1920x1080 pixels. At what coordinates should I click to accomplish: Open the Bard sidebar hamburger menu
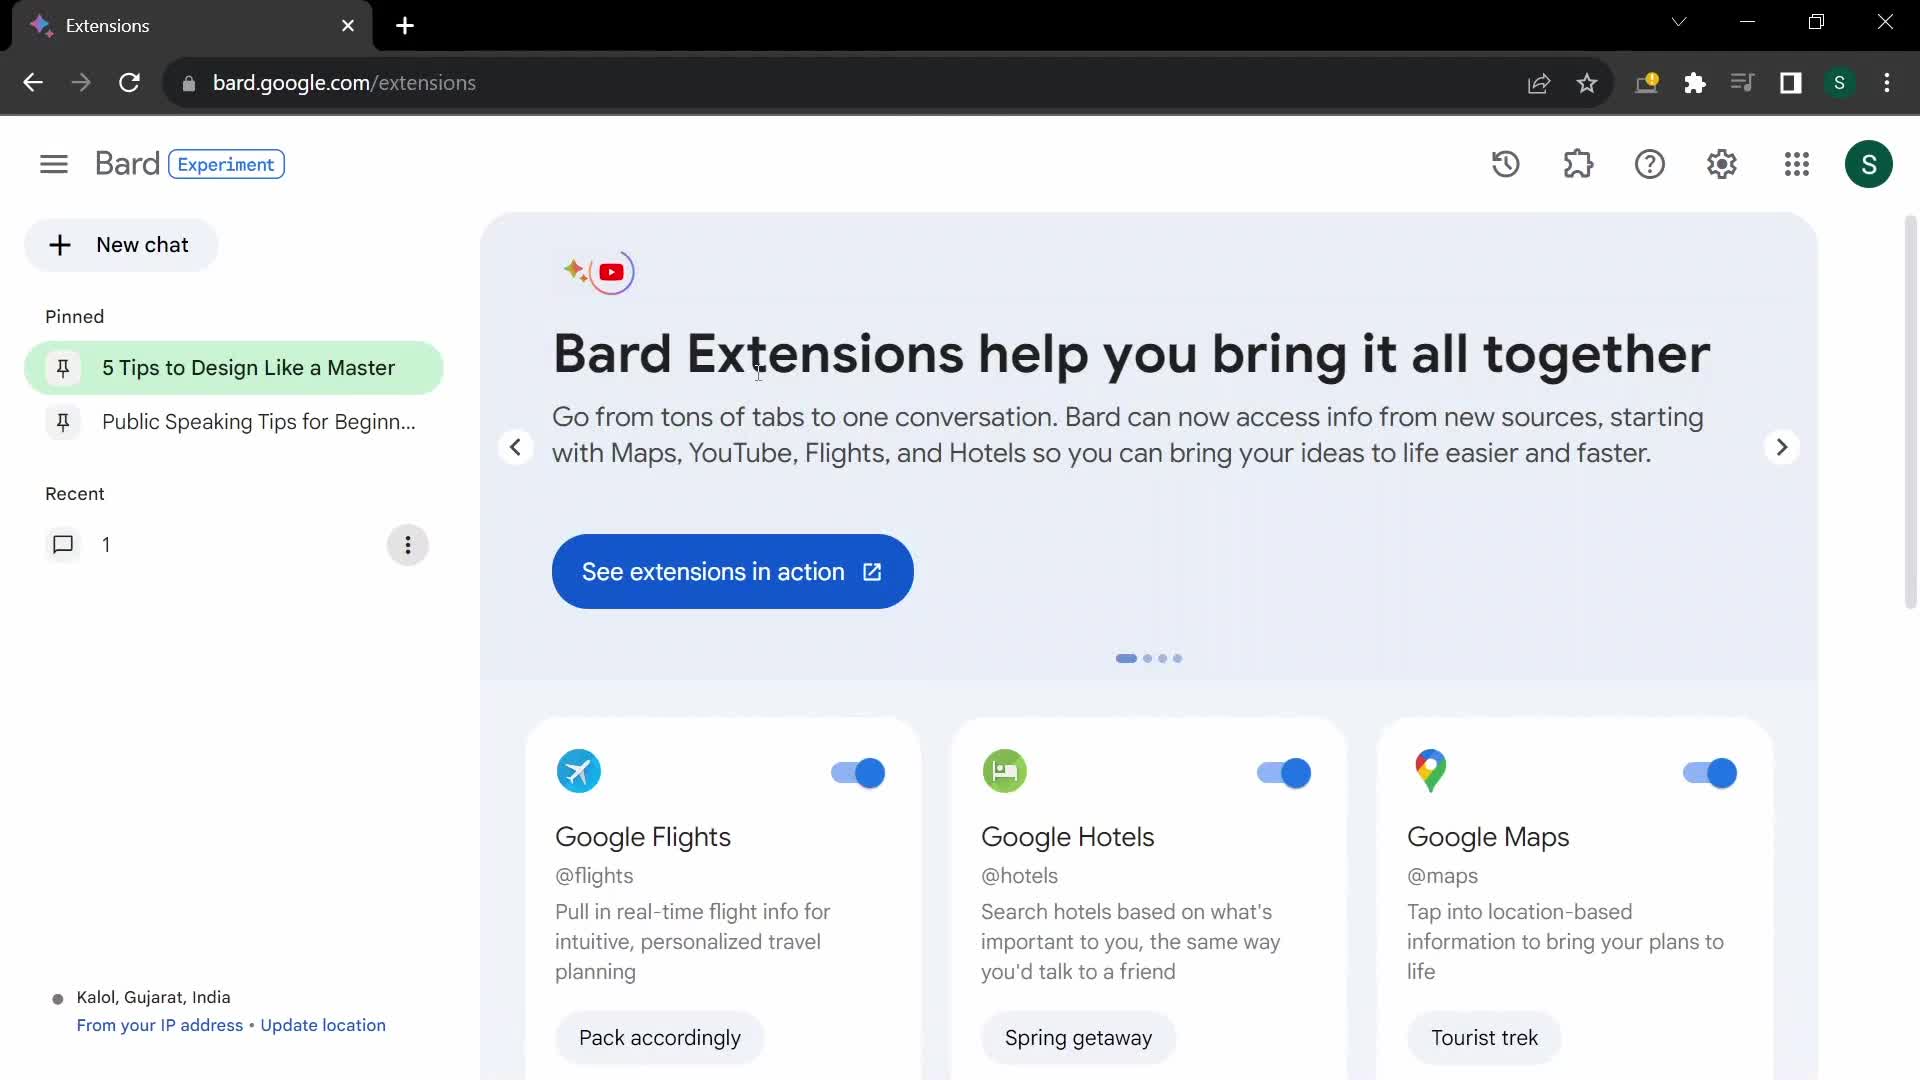point(54,162)
